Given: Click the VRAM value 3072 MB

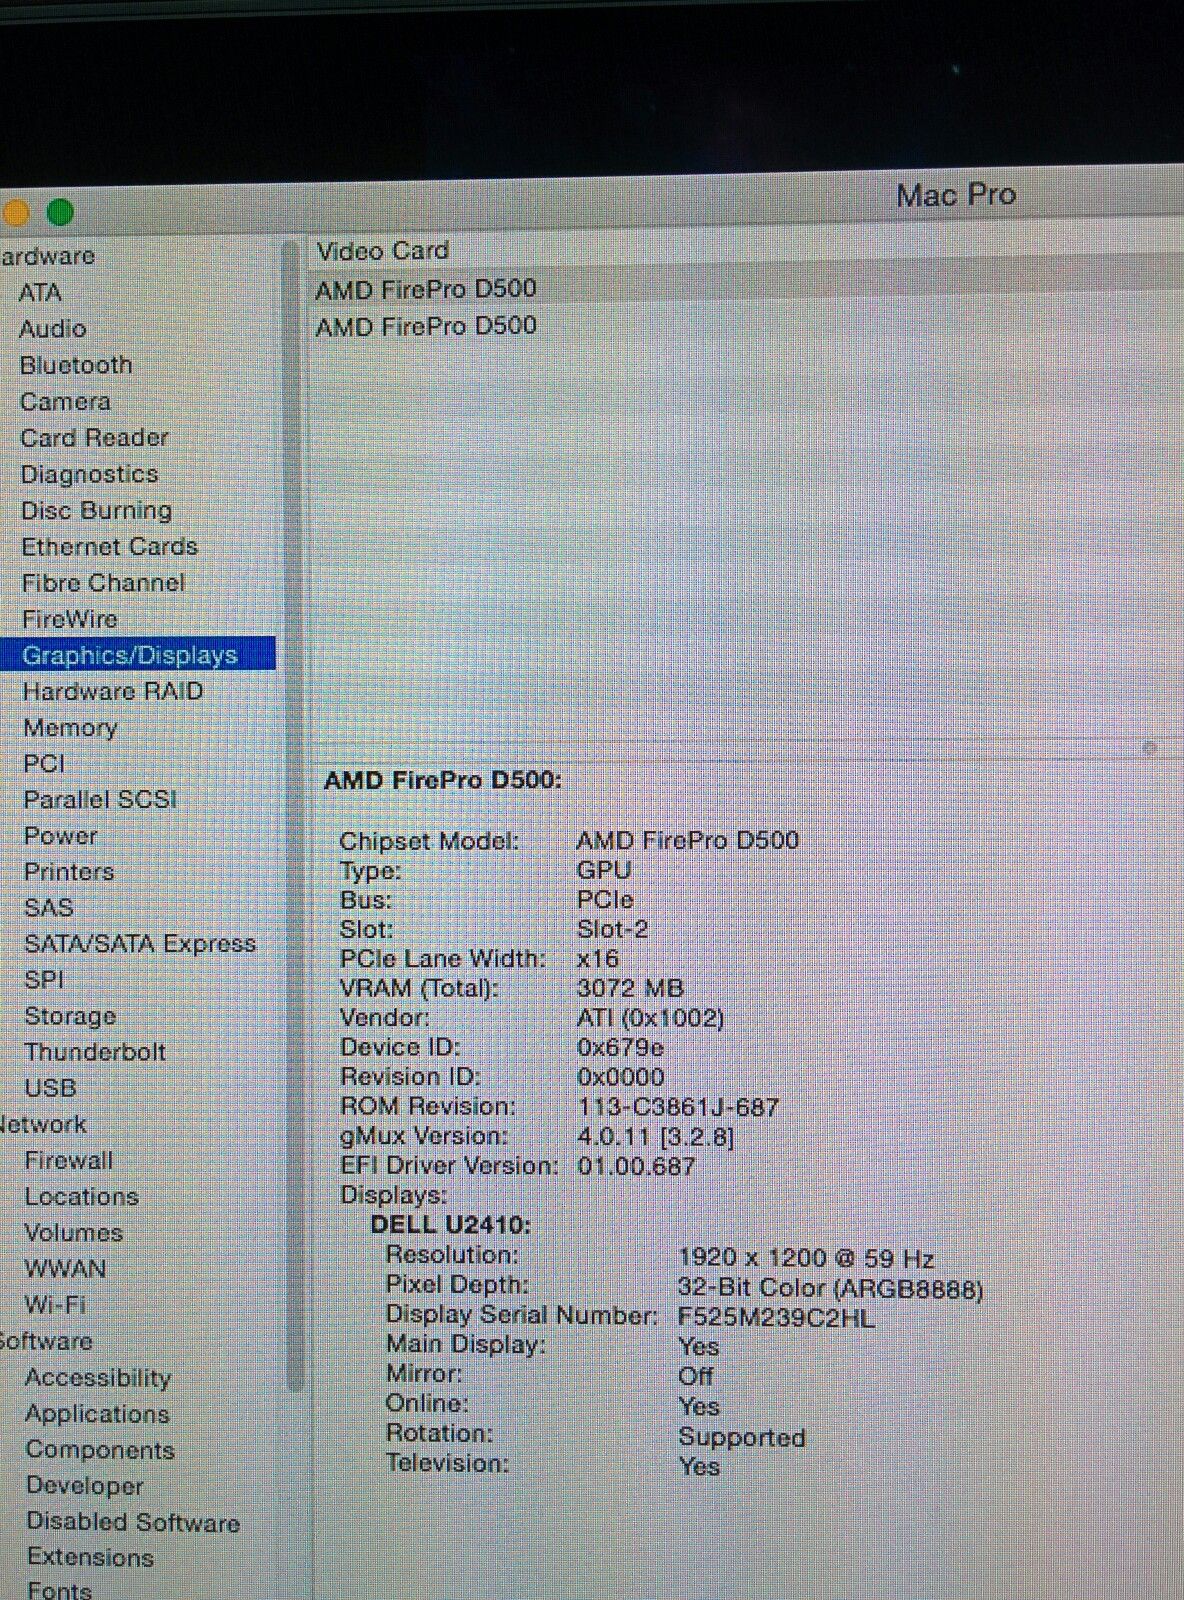Looking at the screenshot, I should click(x=630, y=989).
